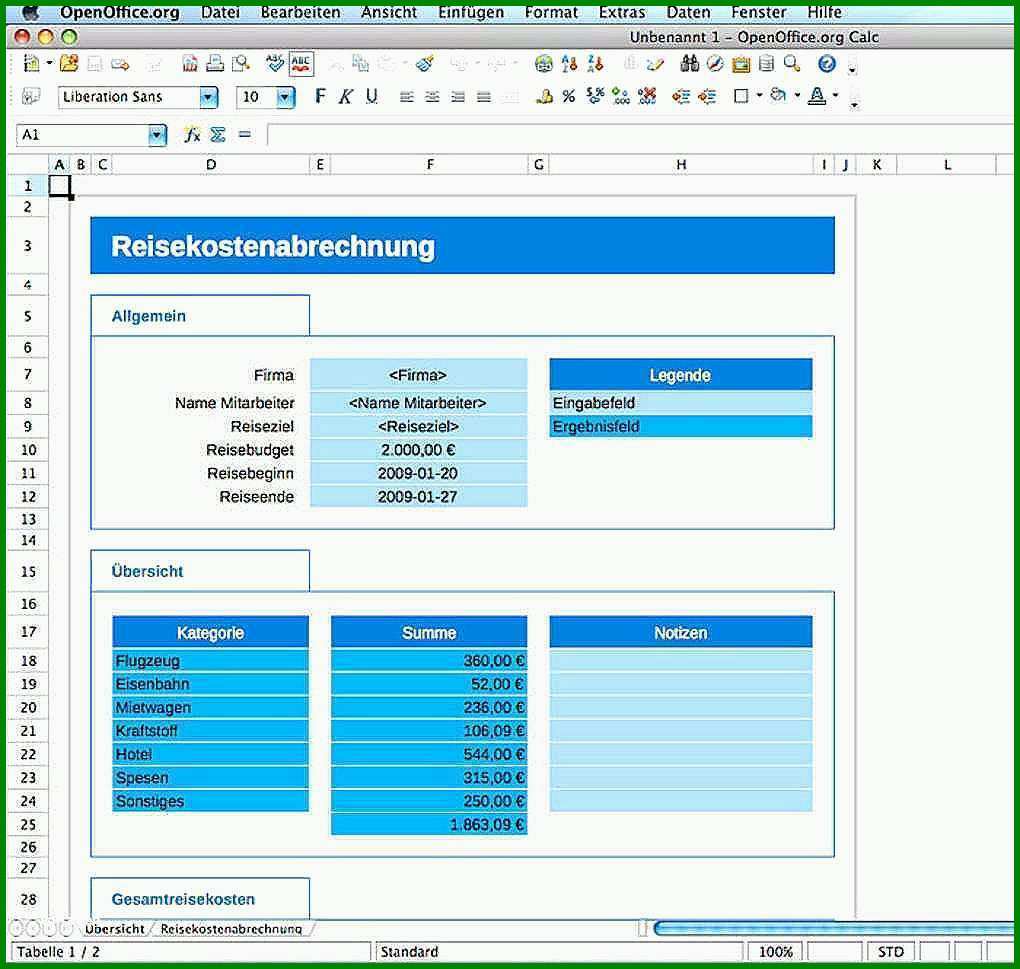This screenshot has width=1020, height=969.
Task: Click the Open file folder icon
Action: point(68,63)
